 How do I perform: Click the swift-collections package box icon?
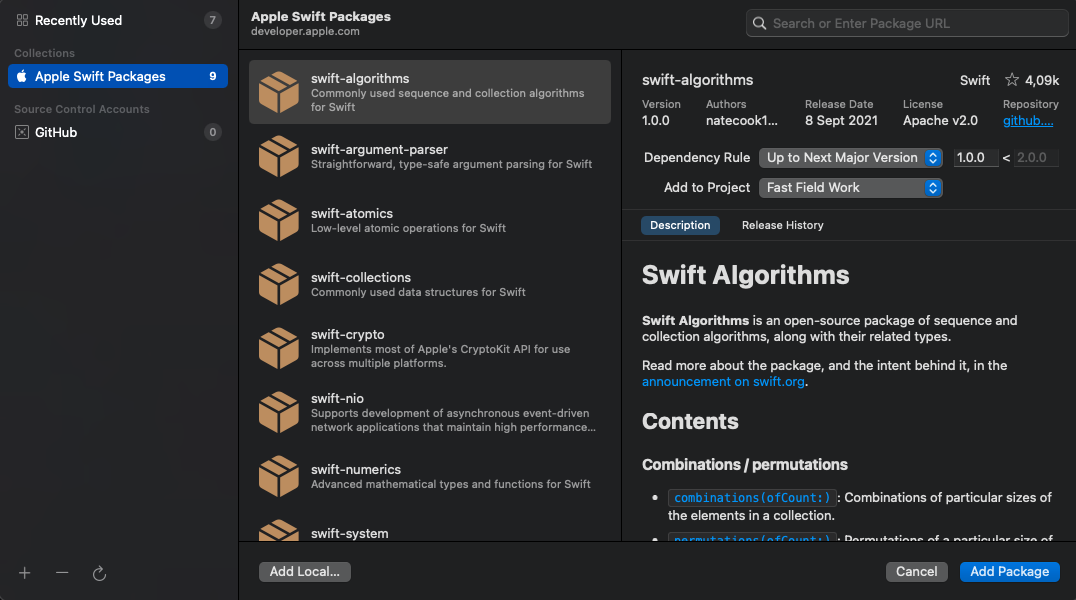click(x=279, y=284)
